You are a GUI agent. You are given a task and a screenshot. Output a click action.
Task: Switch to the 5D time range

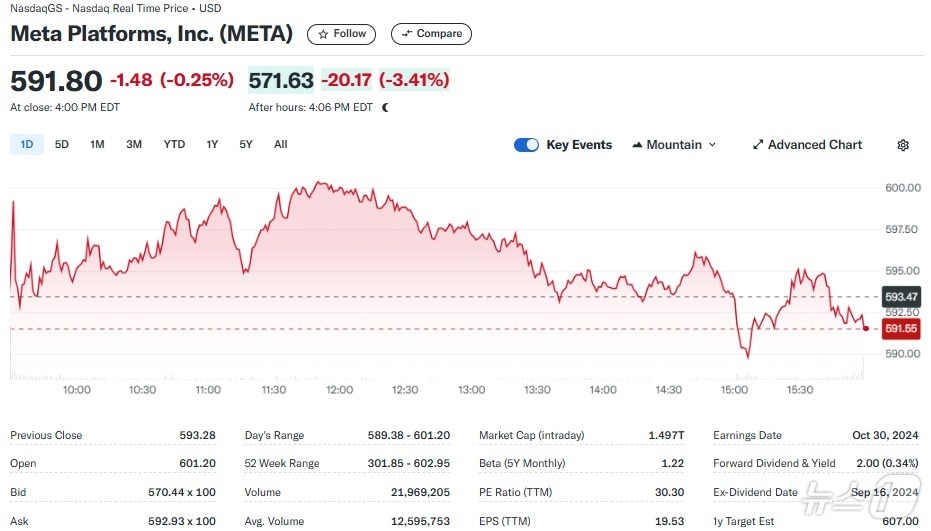pos(62,144)
